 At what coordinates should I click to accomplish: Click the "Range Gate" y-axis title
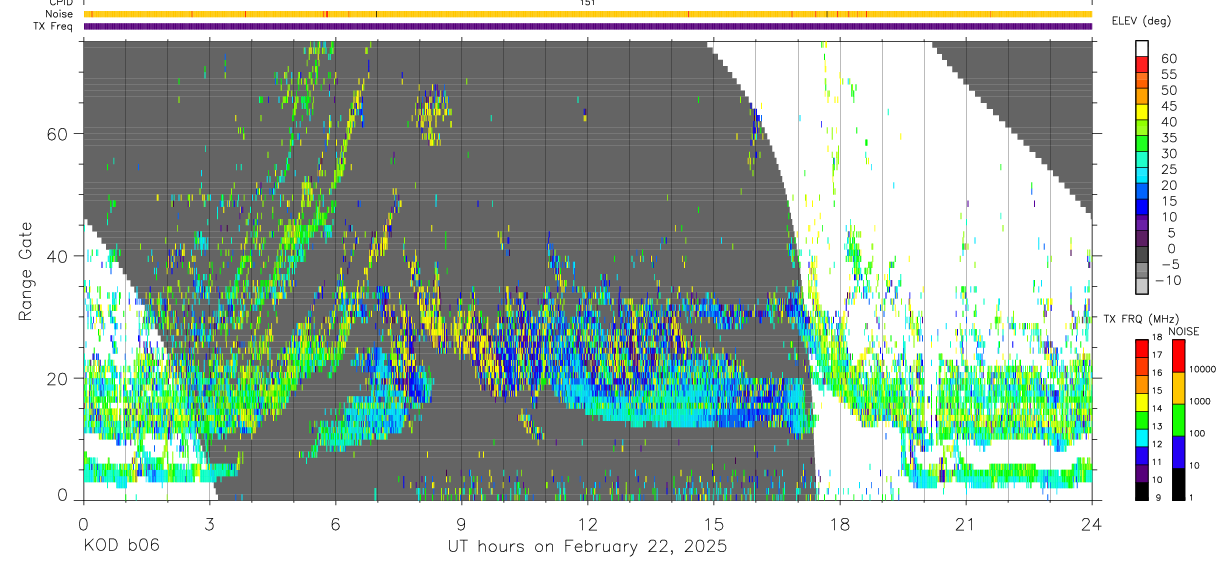pyautogui.click(x=26, y=272)
